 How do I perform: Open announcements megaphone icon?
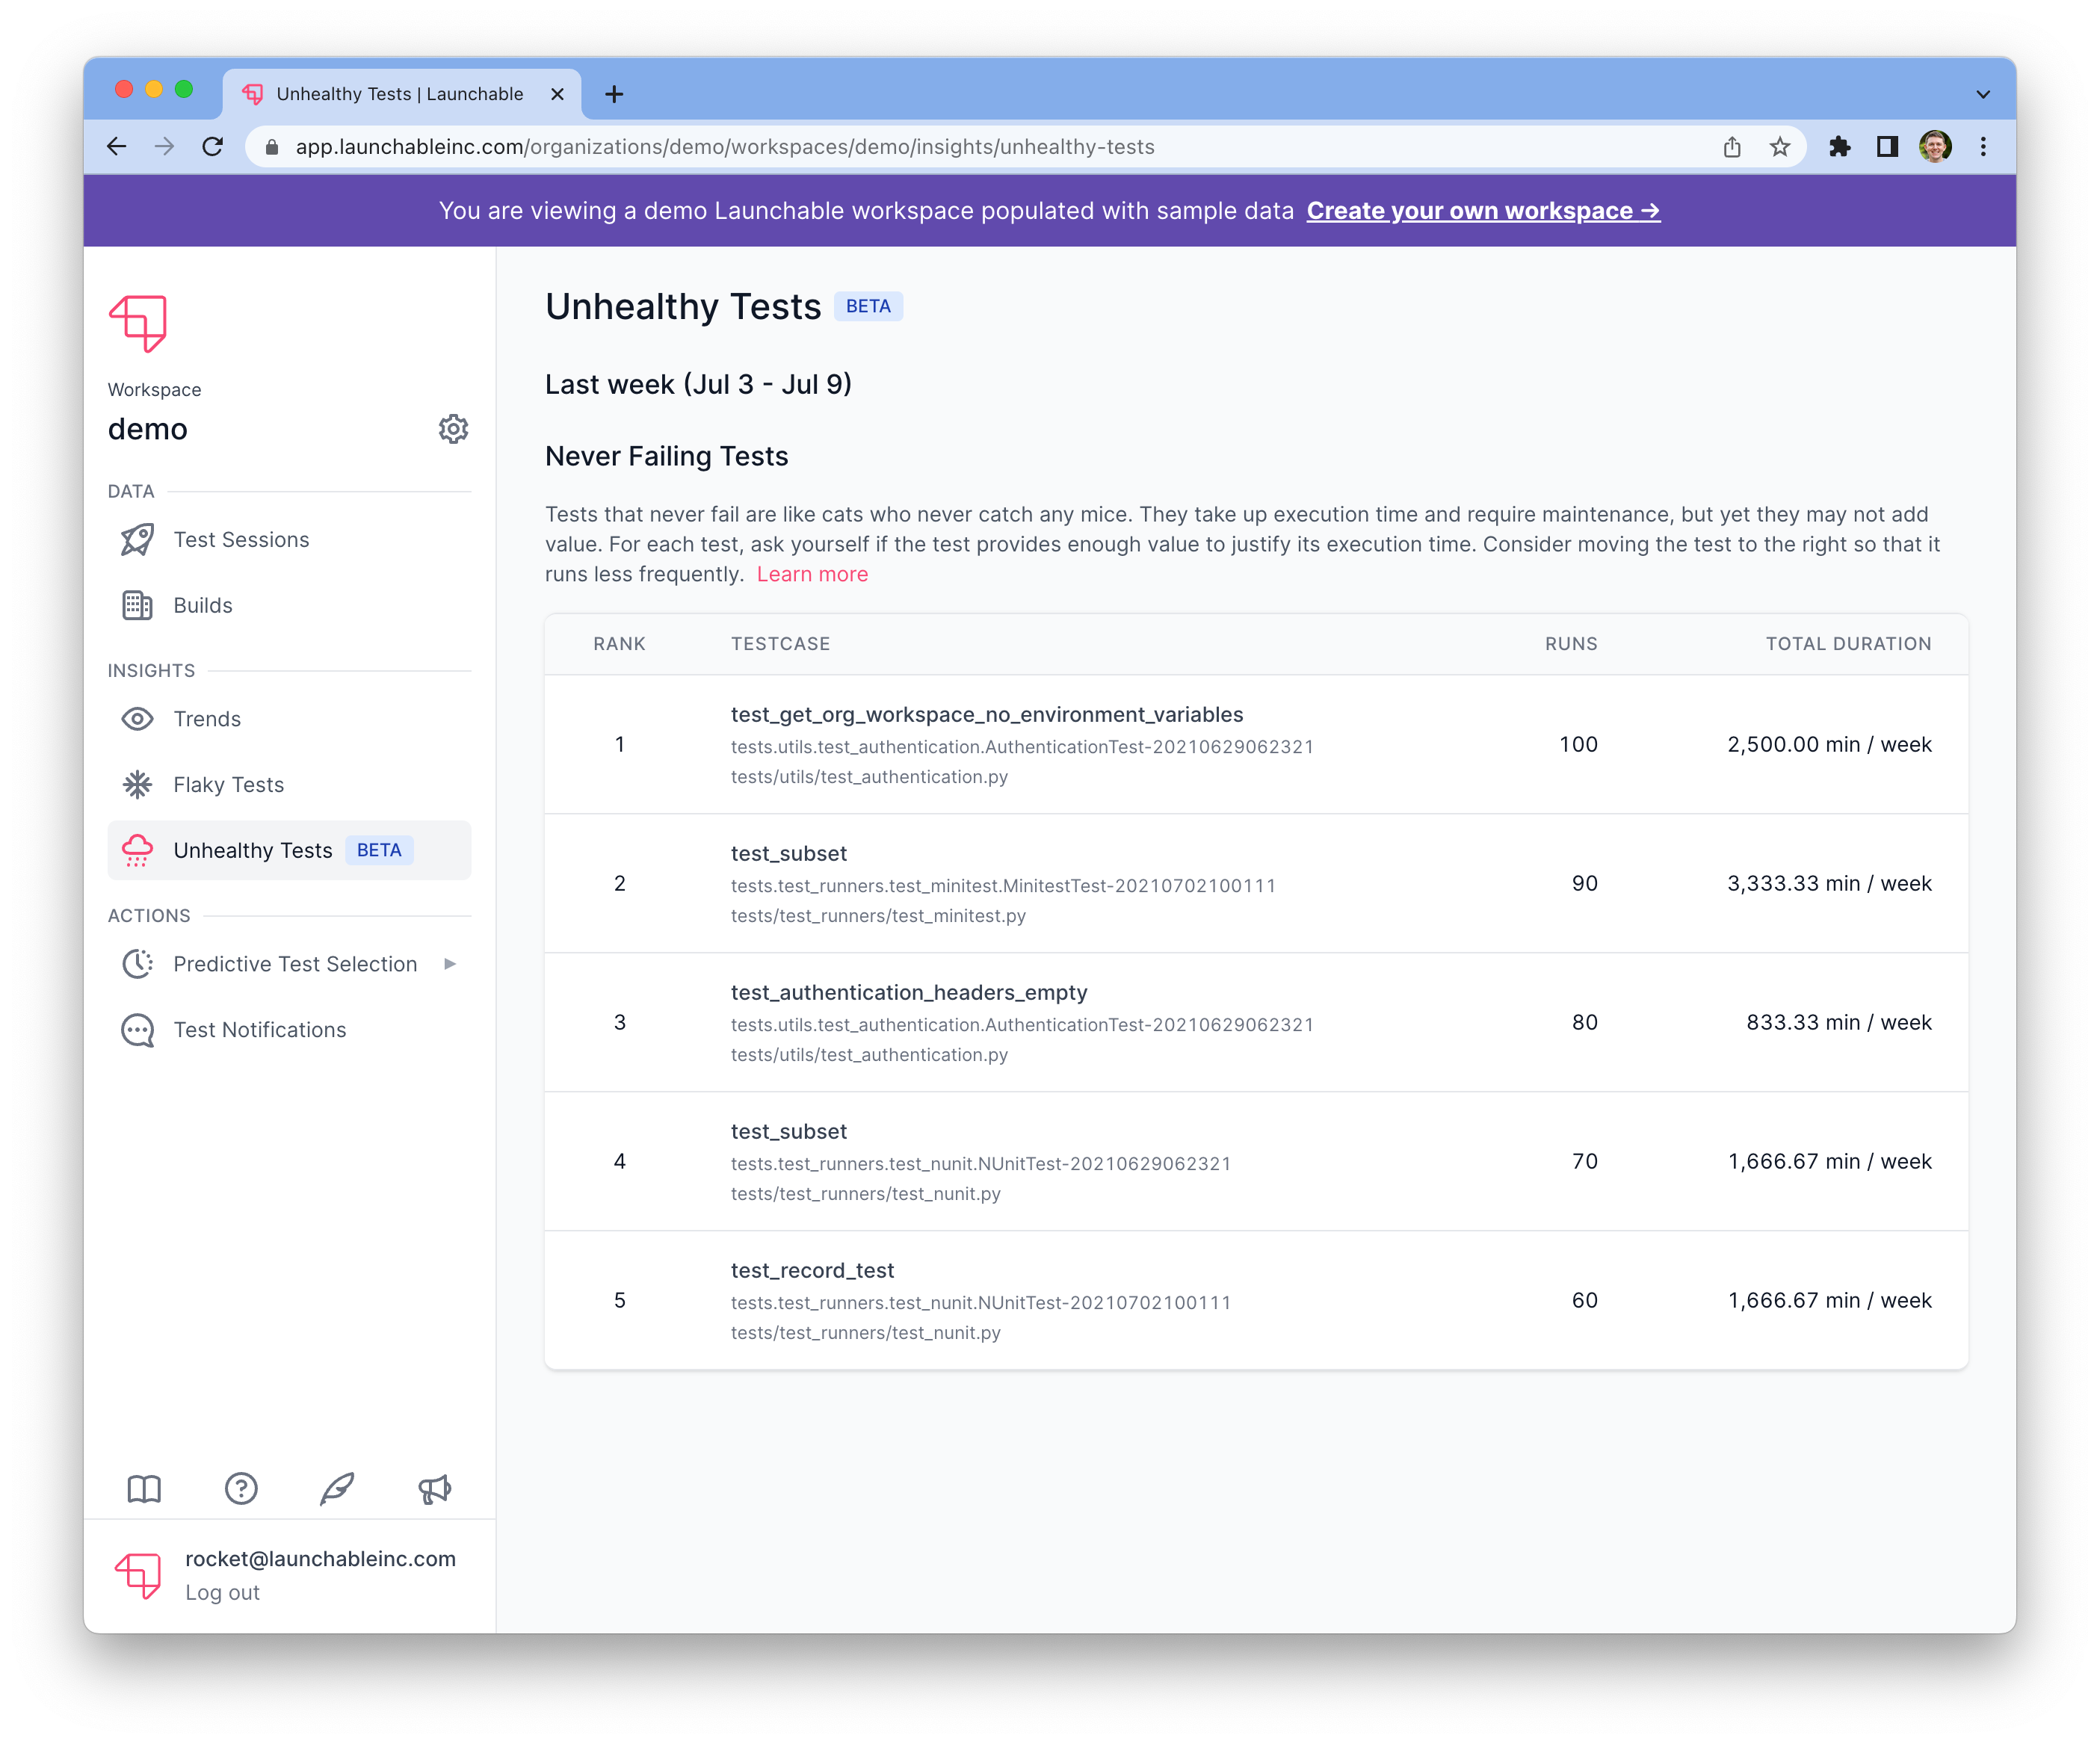point(434,1489)
